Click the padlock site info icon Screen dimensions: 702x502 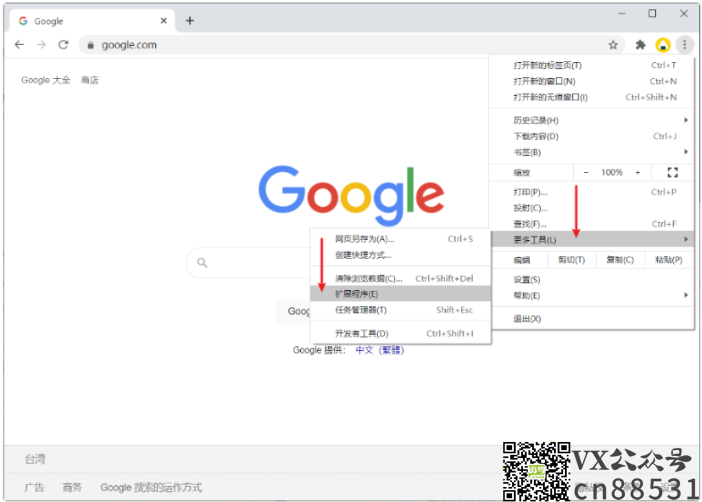point(90,45)
